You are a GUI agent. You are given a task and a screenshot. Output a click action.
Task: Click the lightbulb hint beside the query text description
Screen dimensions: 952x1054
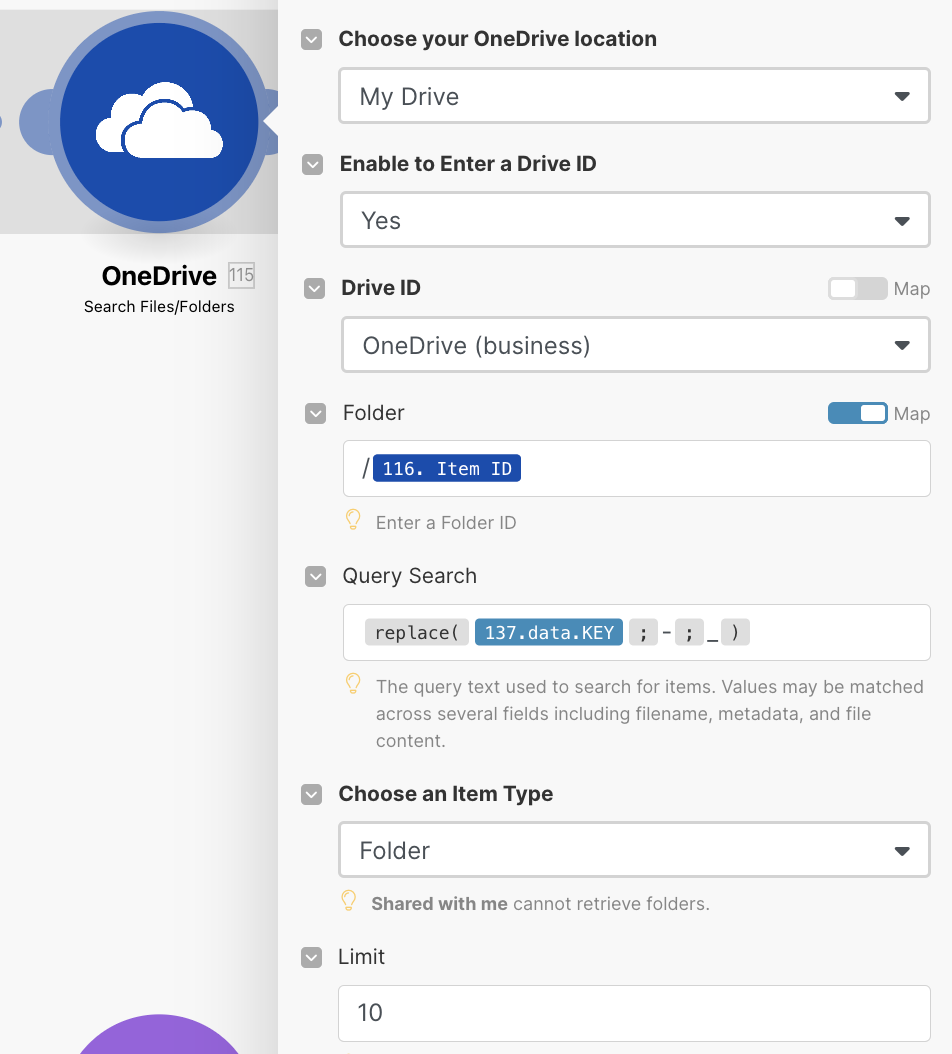click(353, 684)
